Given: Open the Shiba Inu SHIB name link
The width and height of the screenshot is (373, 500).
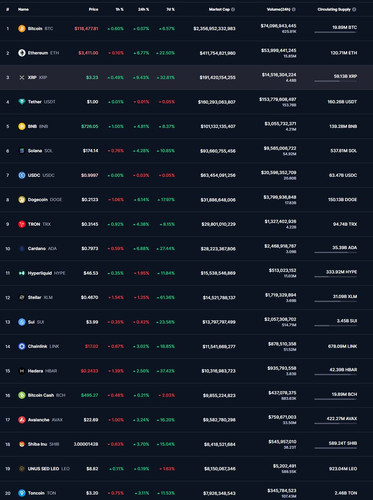Looking at the screenshot, I should coord(43,444).
